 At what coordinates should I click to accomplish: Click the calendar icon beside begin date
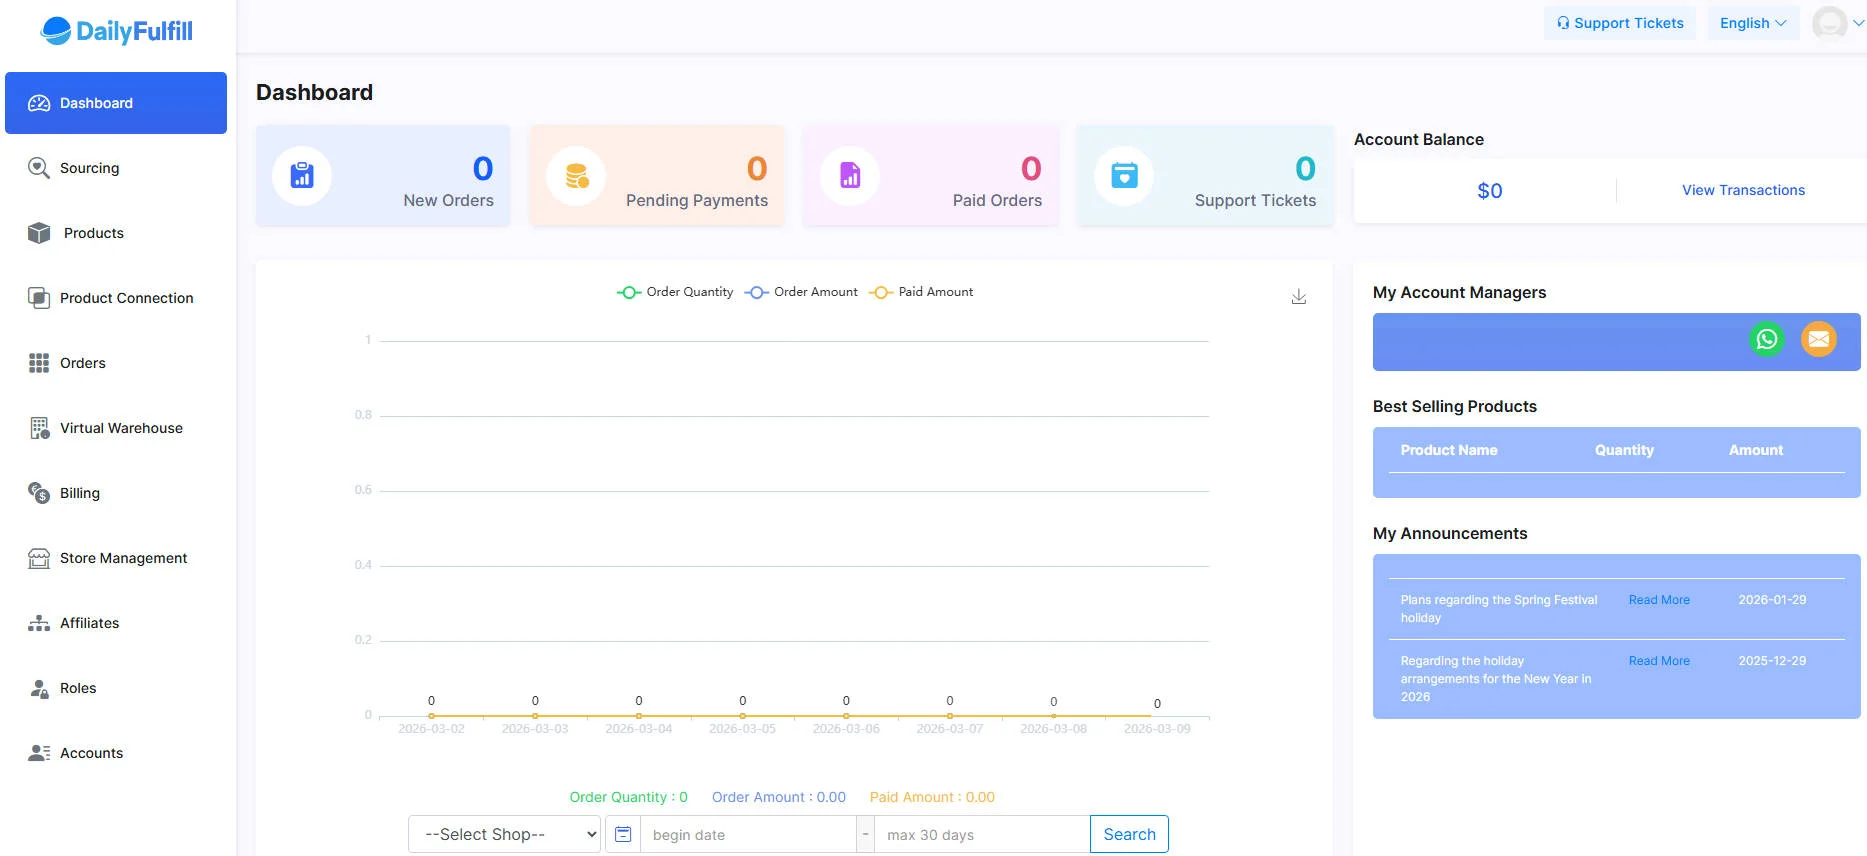click(623, 834)
